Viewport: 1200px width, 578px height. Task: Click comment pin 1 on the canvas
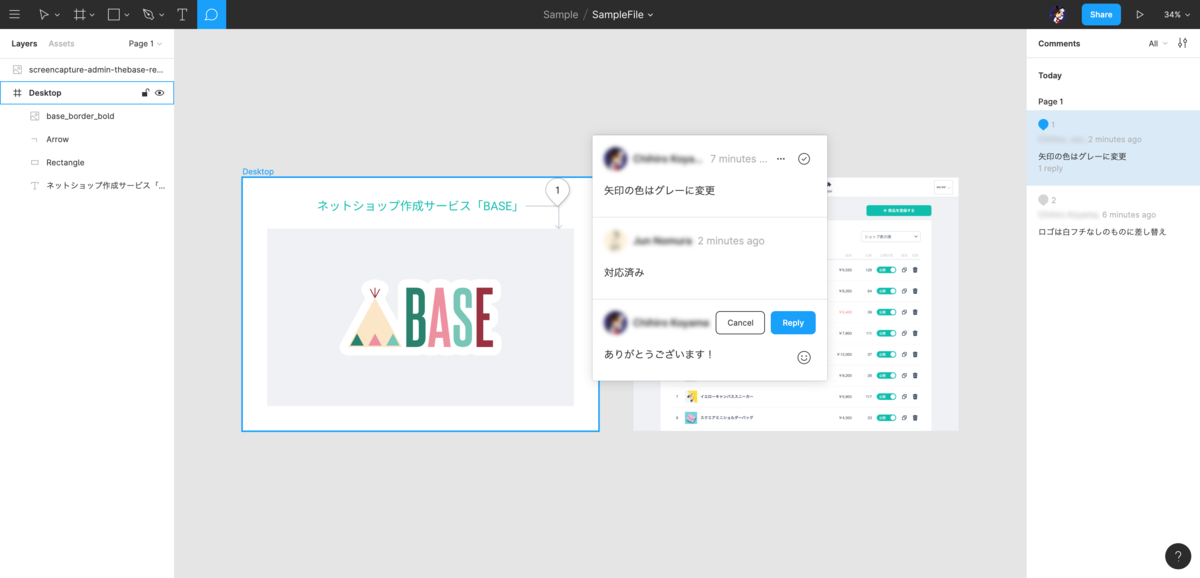tap(558, 191)
